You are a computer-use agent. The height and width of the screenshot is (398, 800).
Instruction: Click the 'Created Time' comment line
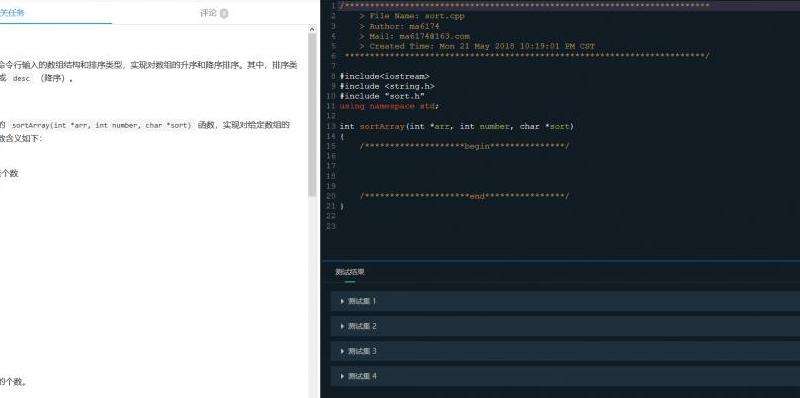click(x=477, y=46)
